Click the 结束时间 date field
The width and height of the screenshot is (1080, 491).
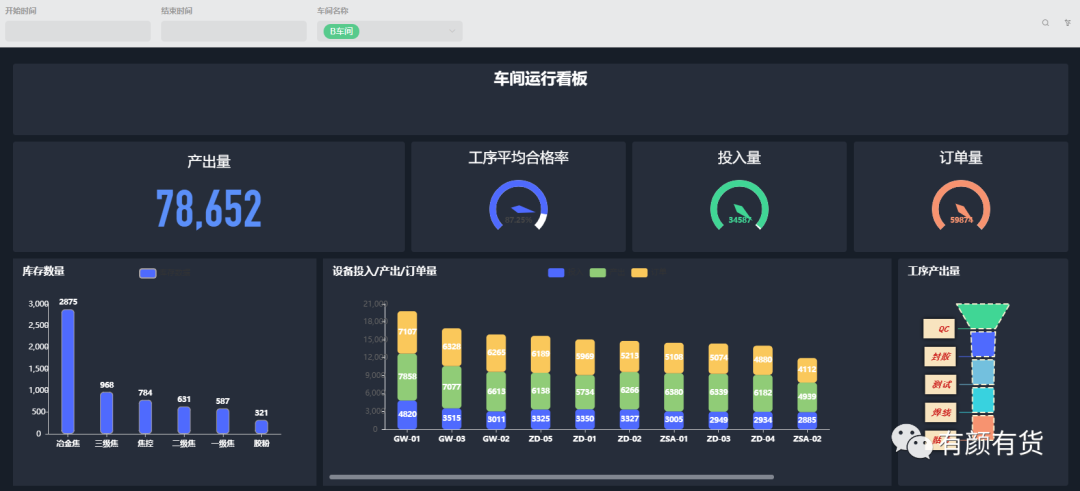[x=234, y=32]
